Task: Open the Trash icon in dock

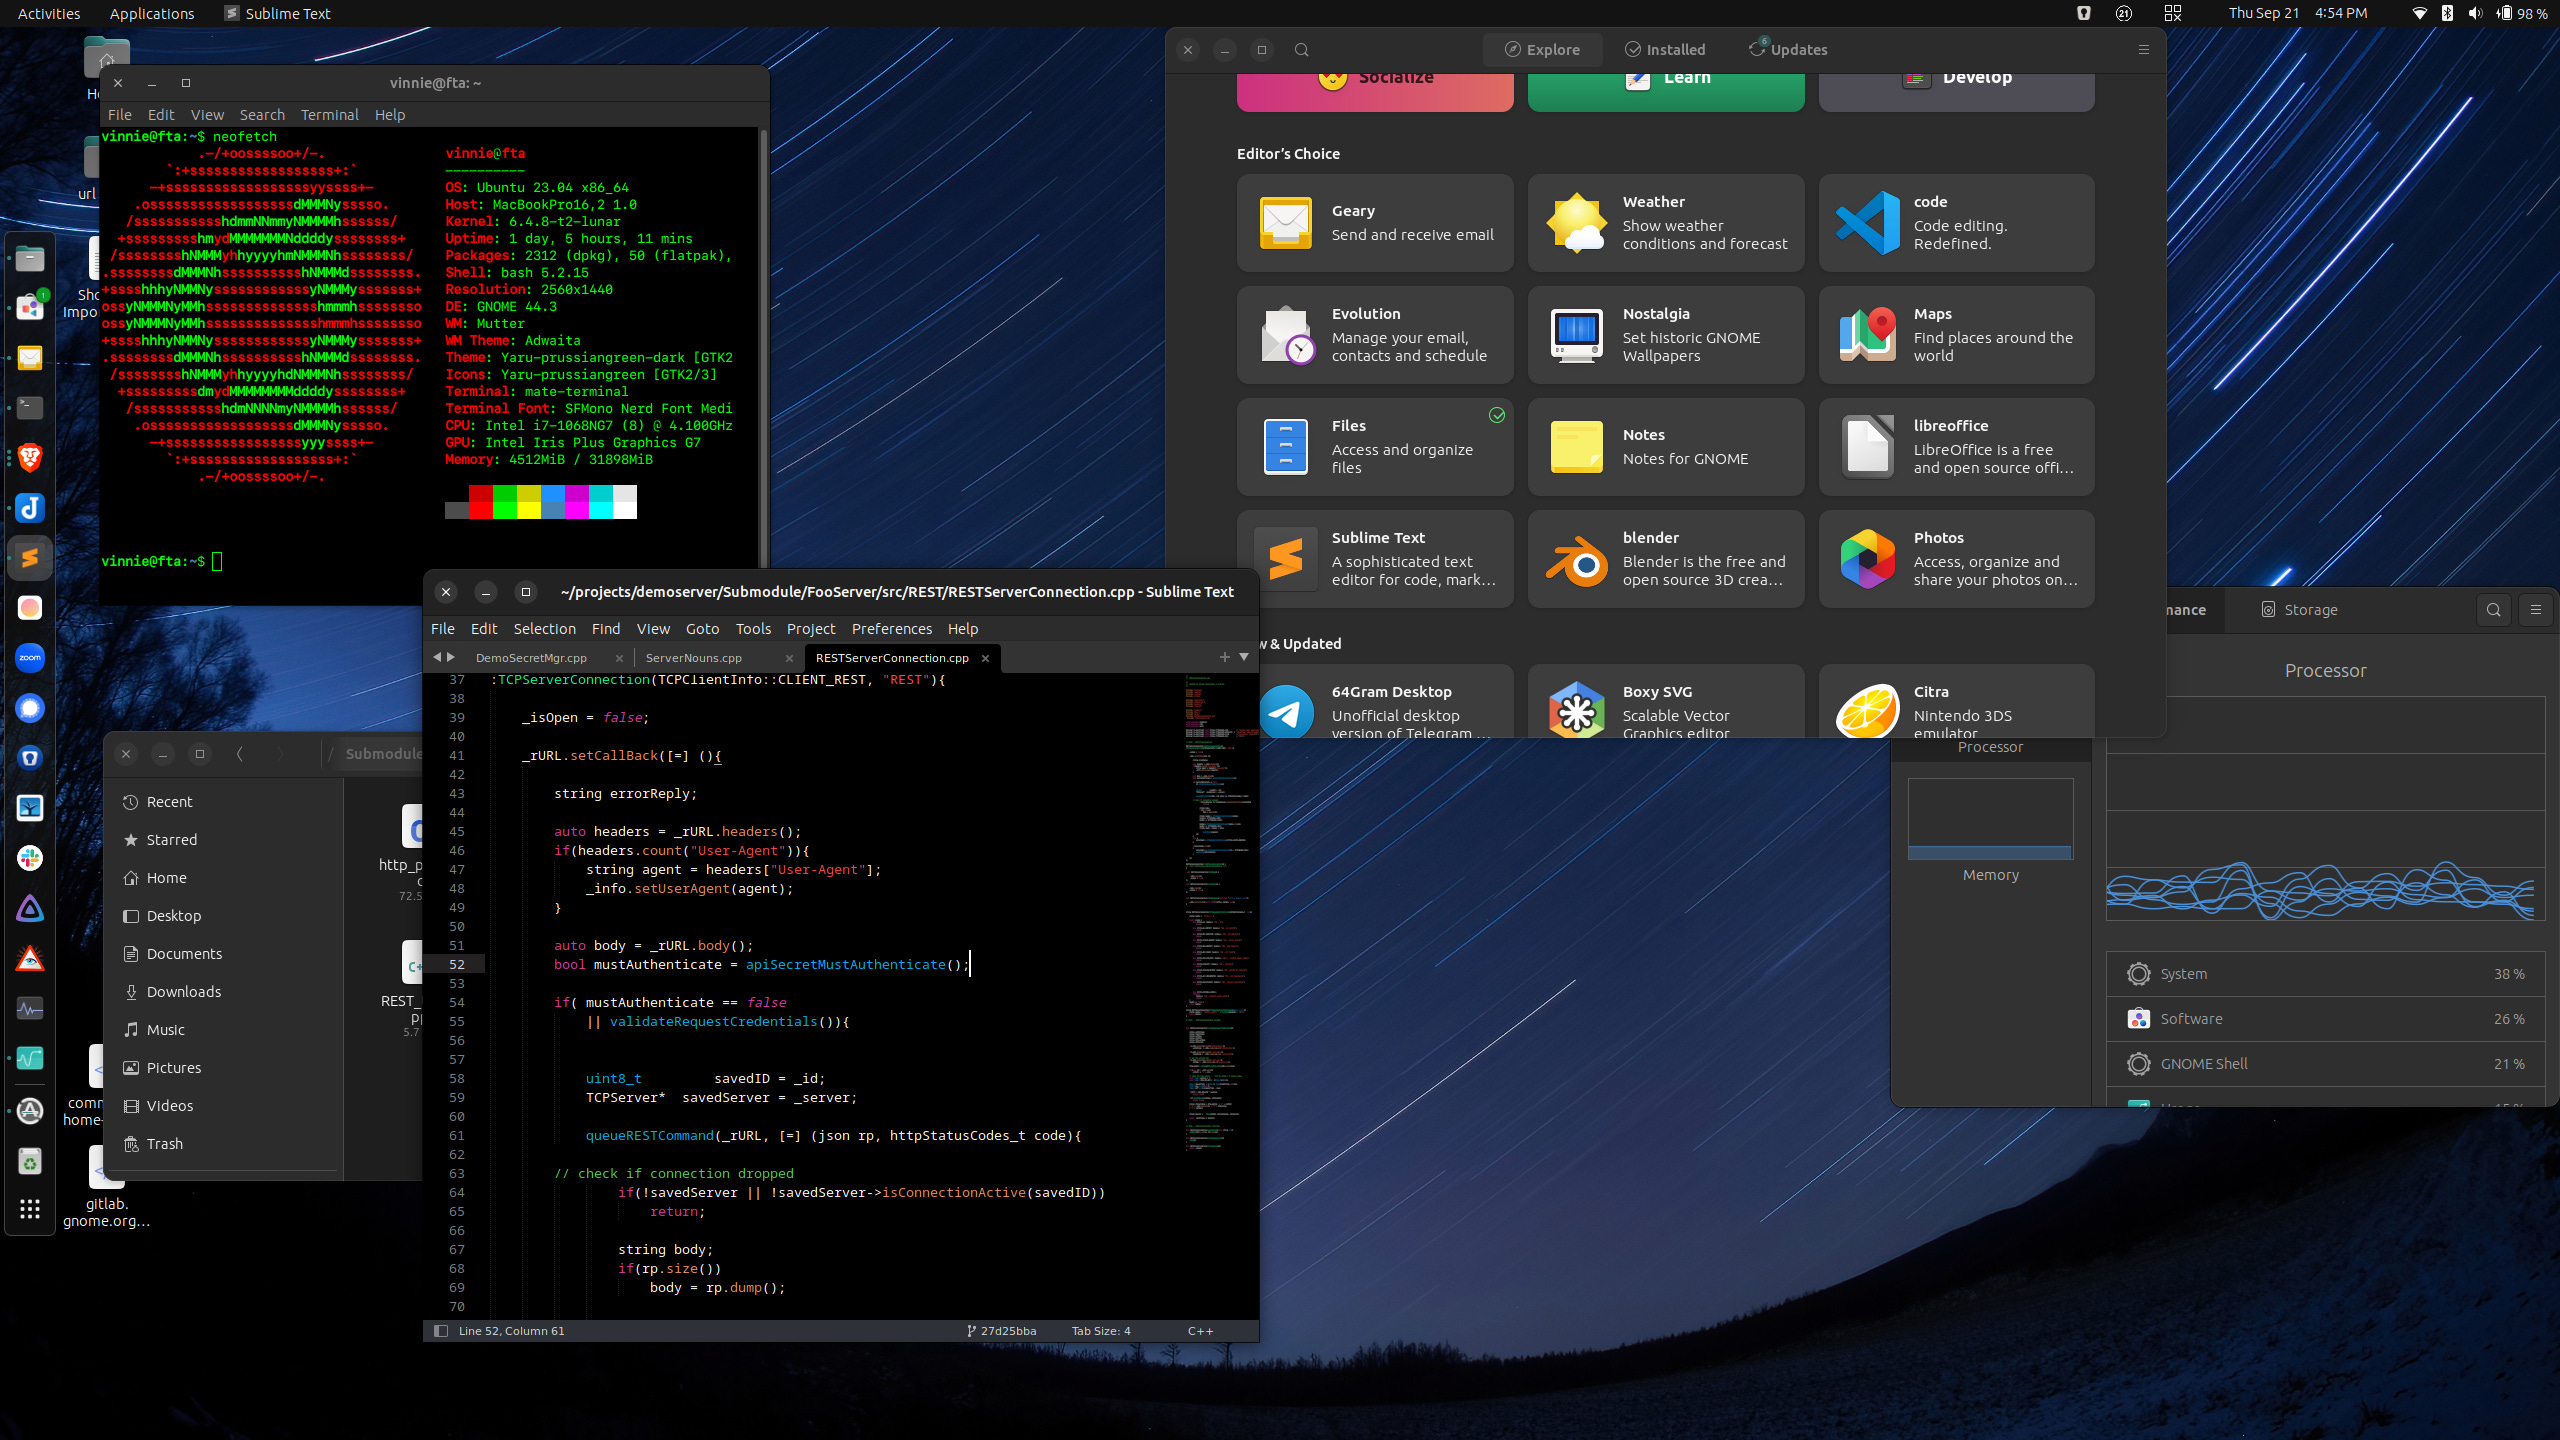Action: (x=30, y=1161)
